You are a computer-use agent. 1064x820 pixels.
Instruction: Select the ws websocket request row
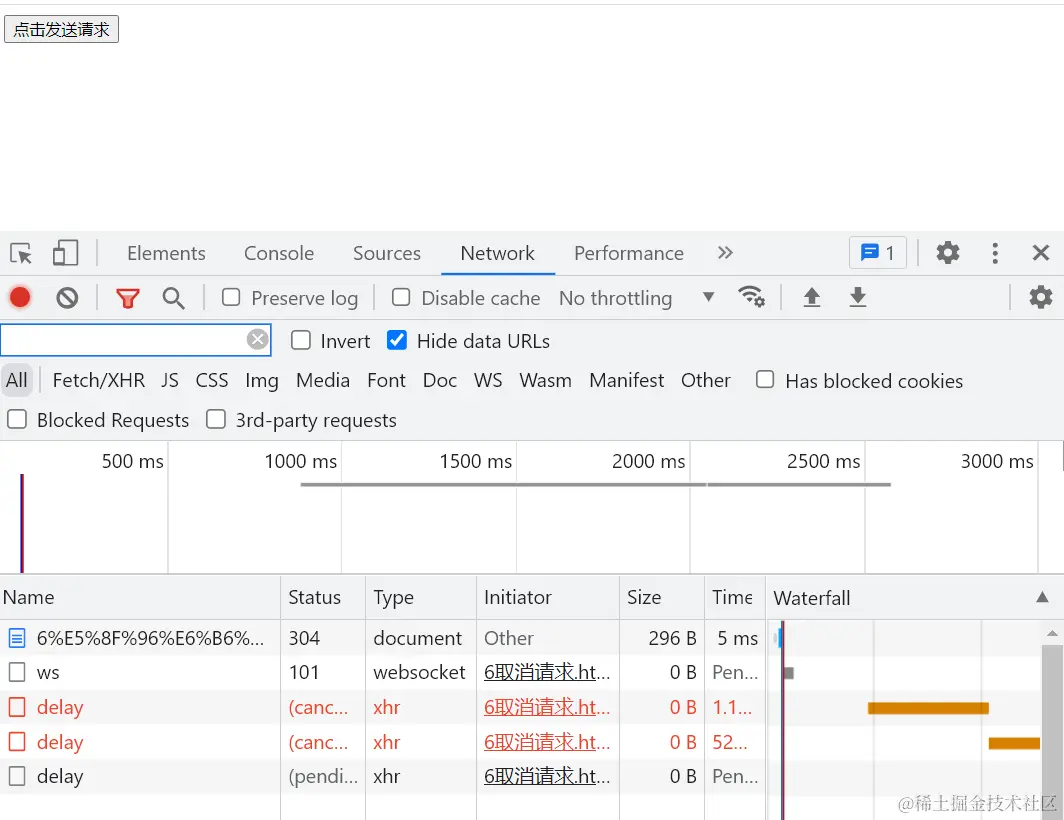click(383, 673)
